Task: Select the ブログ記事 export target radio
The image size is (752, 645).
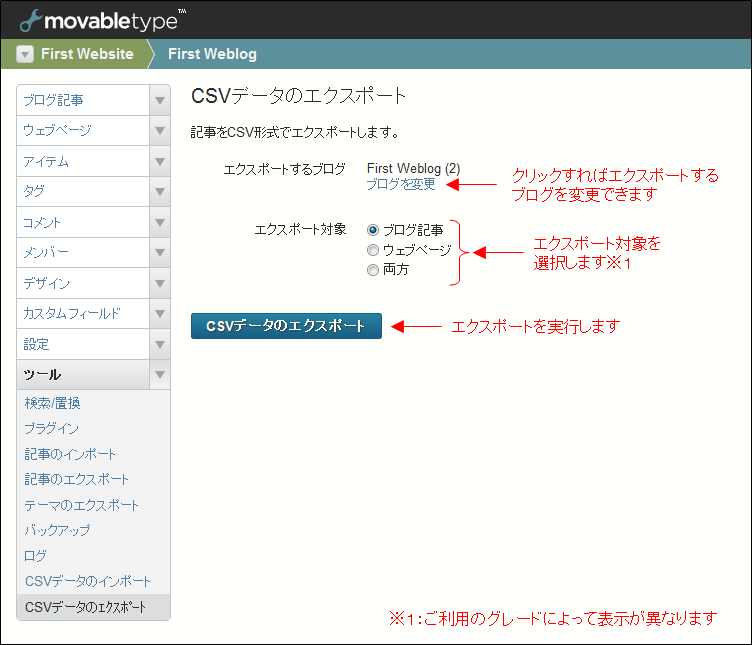Action: pos(373,230)
